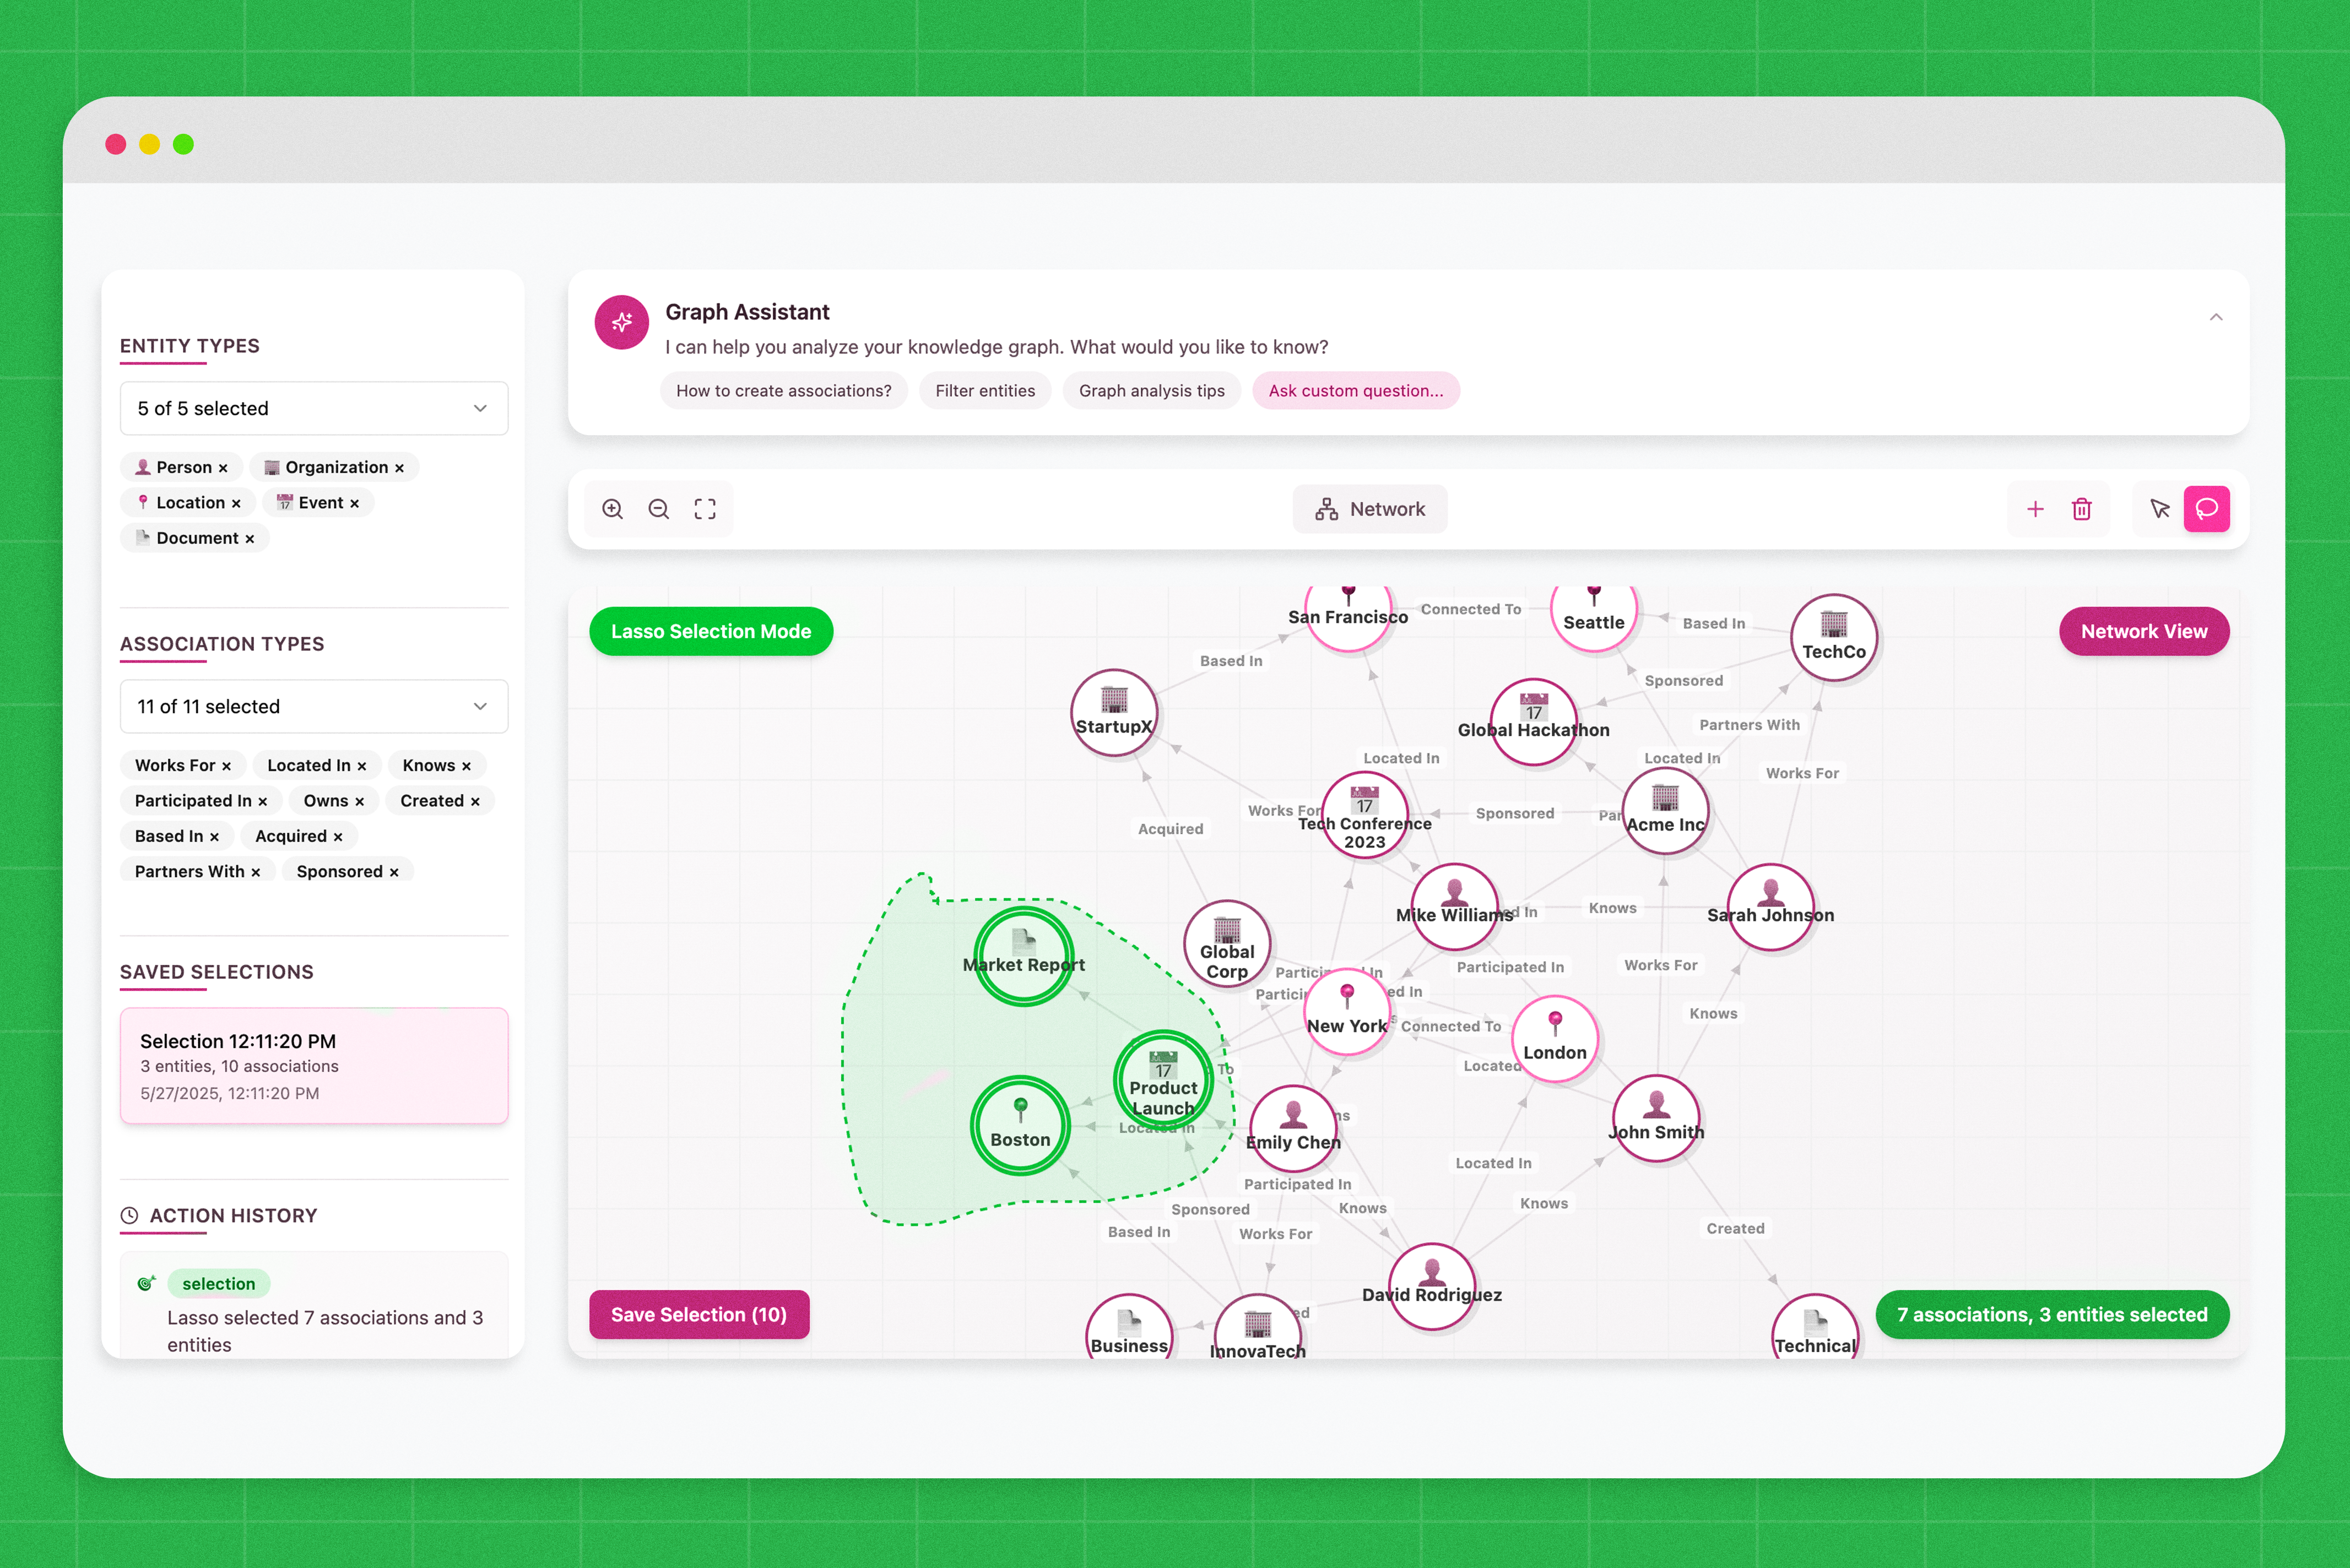
Task: Remove the Document entity type chip
Action: pos(250,539)
